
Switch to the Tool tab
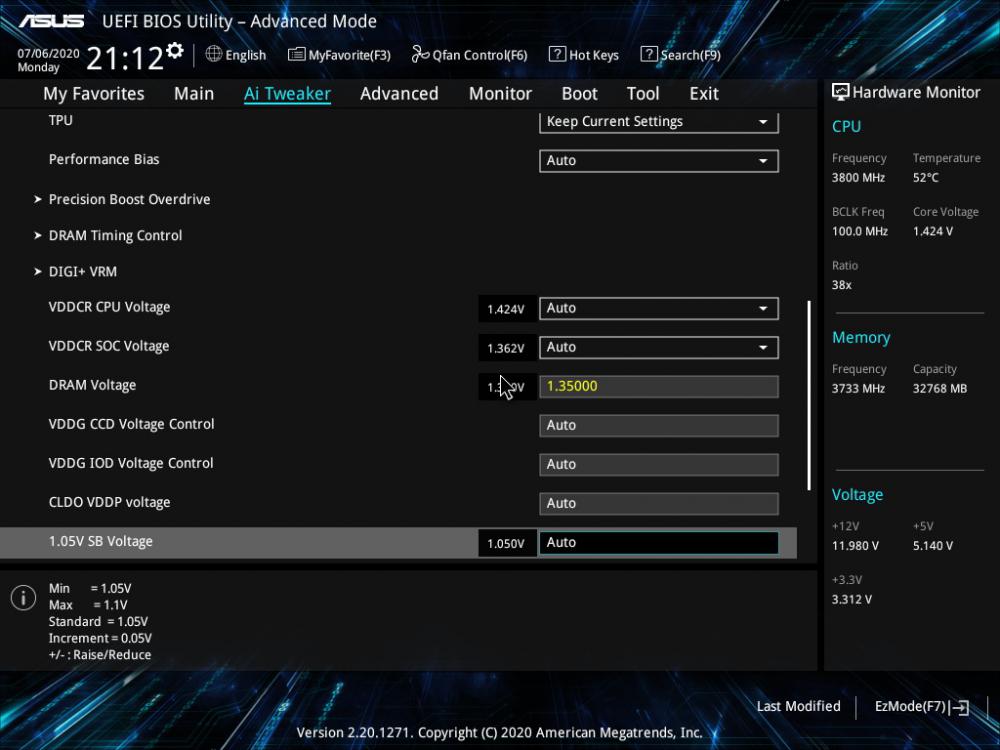tap(643, 94)
